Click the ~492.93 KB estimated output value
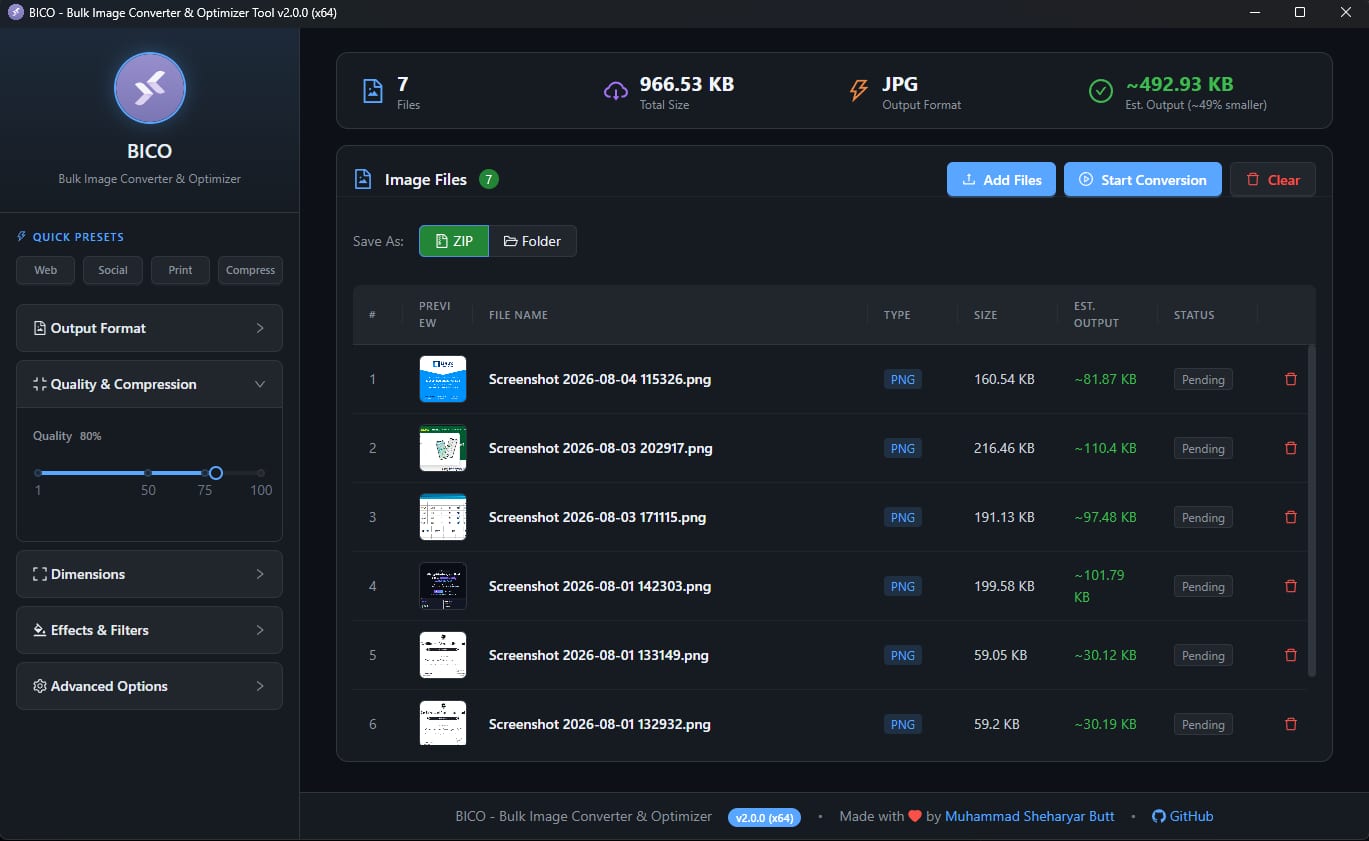 (x=1180, y=84)
